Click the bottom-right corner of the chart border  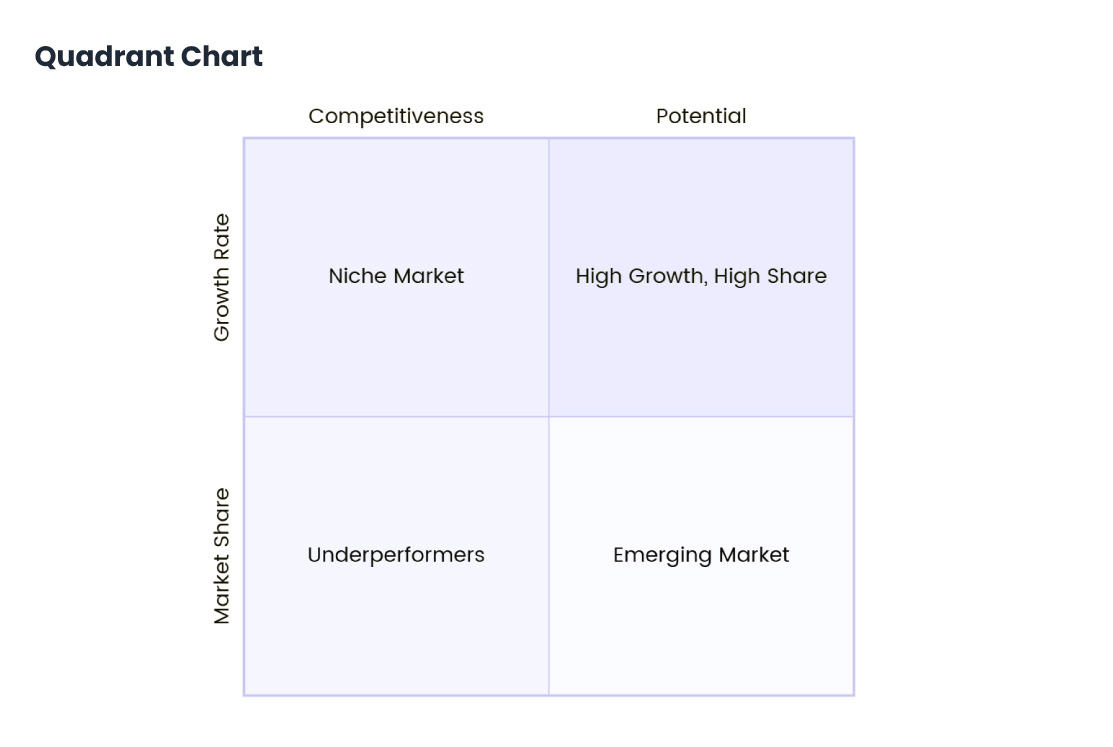point(854,695)
